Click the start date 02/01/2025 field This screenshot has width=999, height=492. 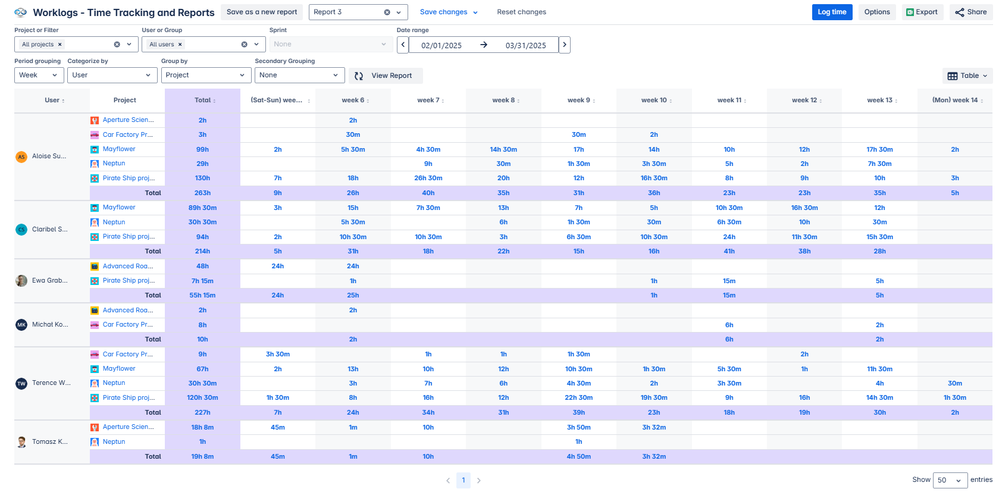[441, 45]
